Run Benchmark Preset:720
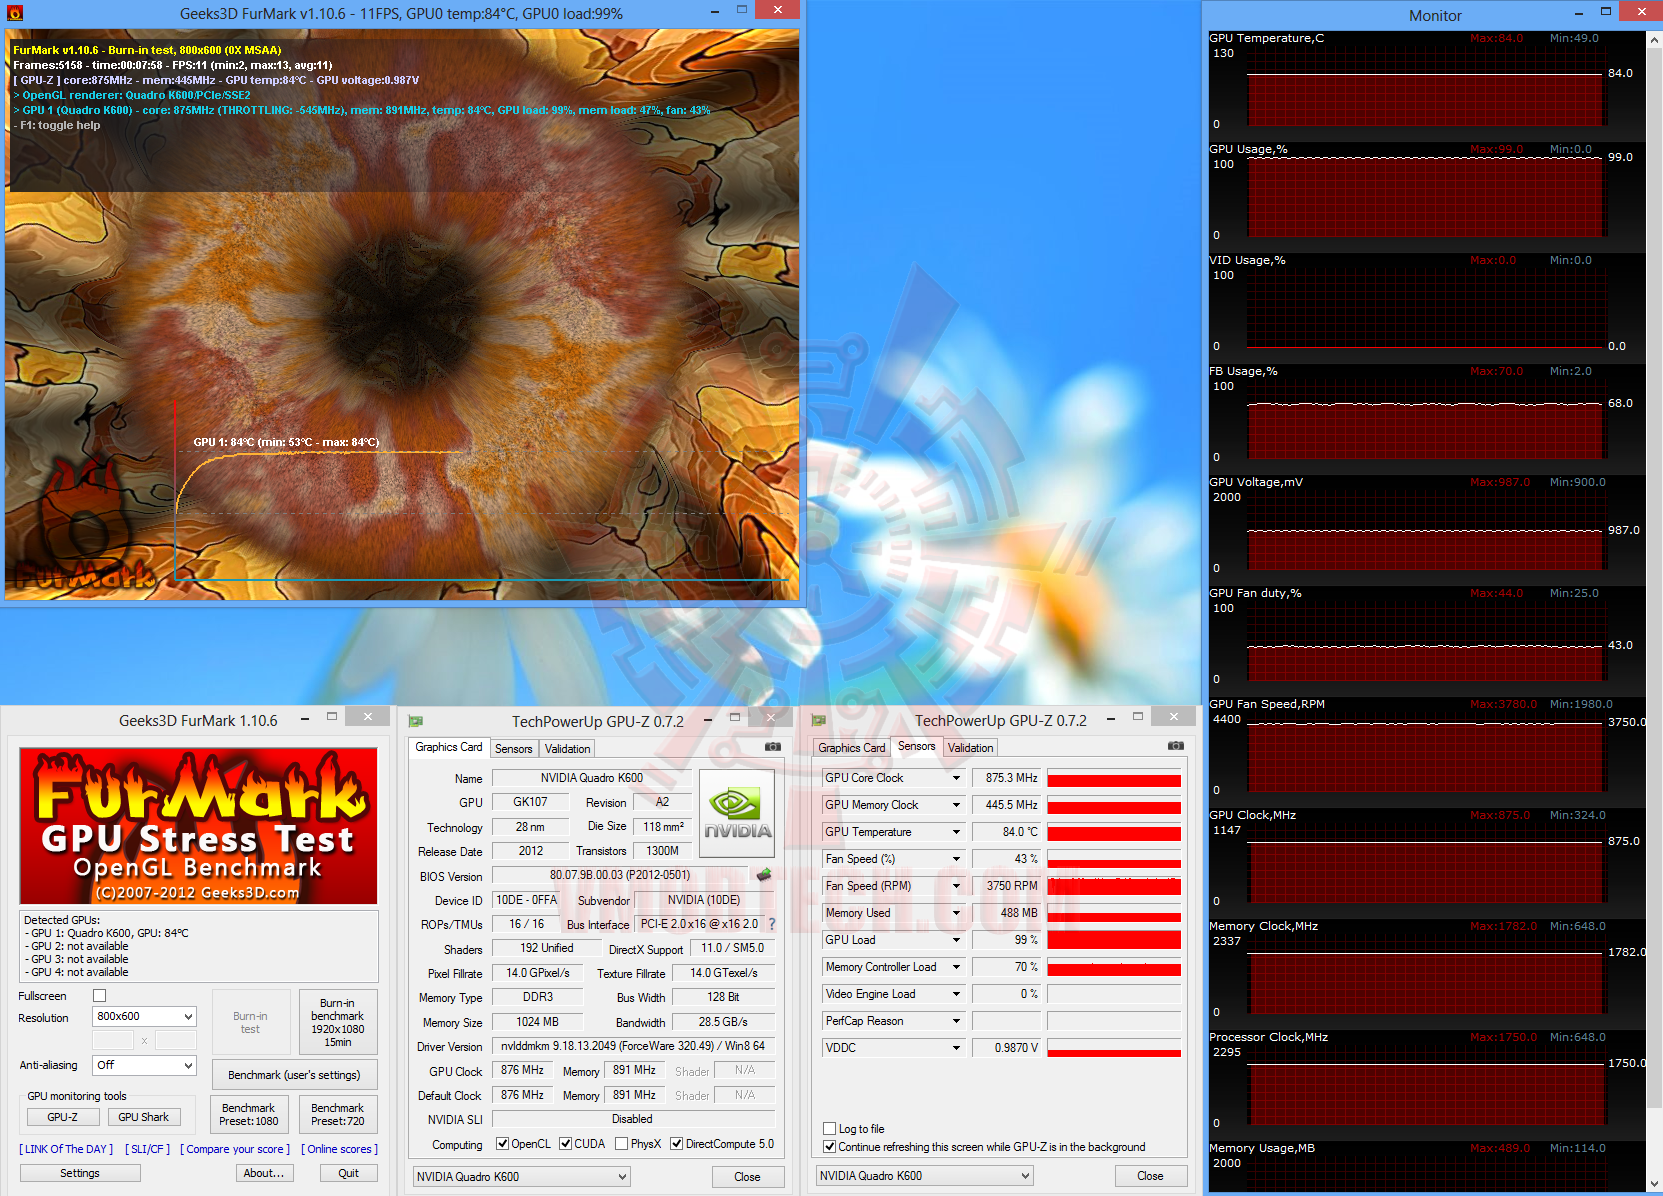 338,1115
